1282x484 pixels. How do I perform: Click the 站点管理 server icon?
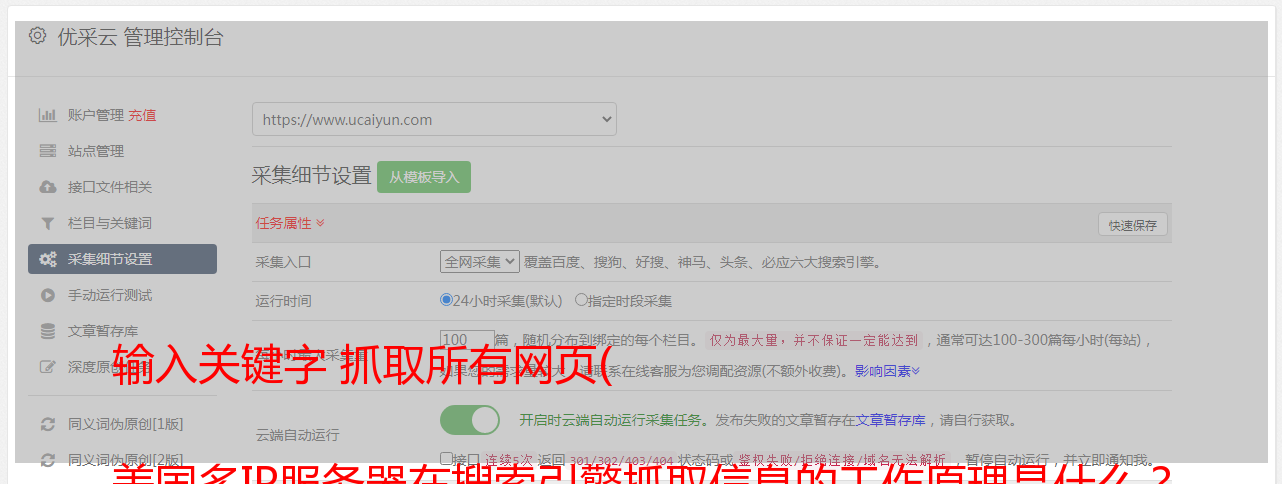pos(47,151)
